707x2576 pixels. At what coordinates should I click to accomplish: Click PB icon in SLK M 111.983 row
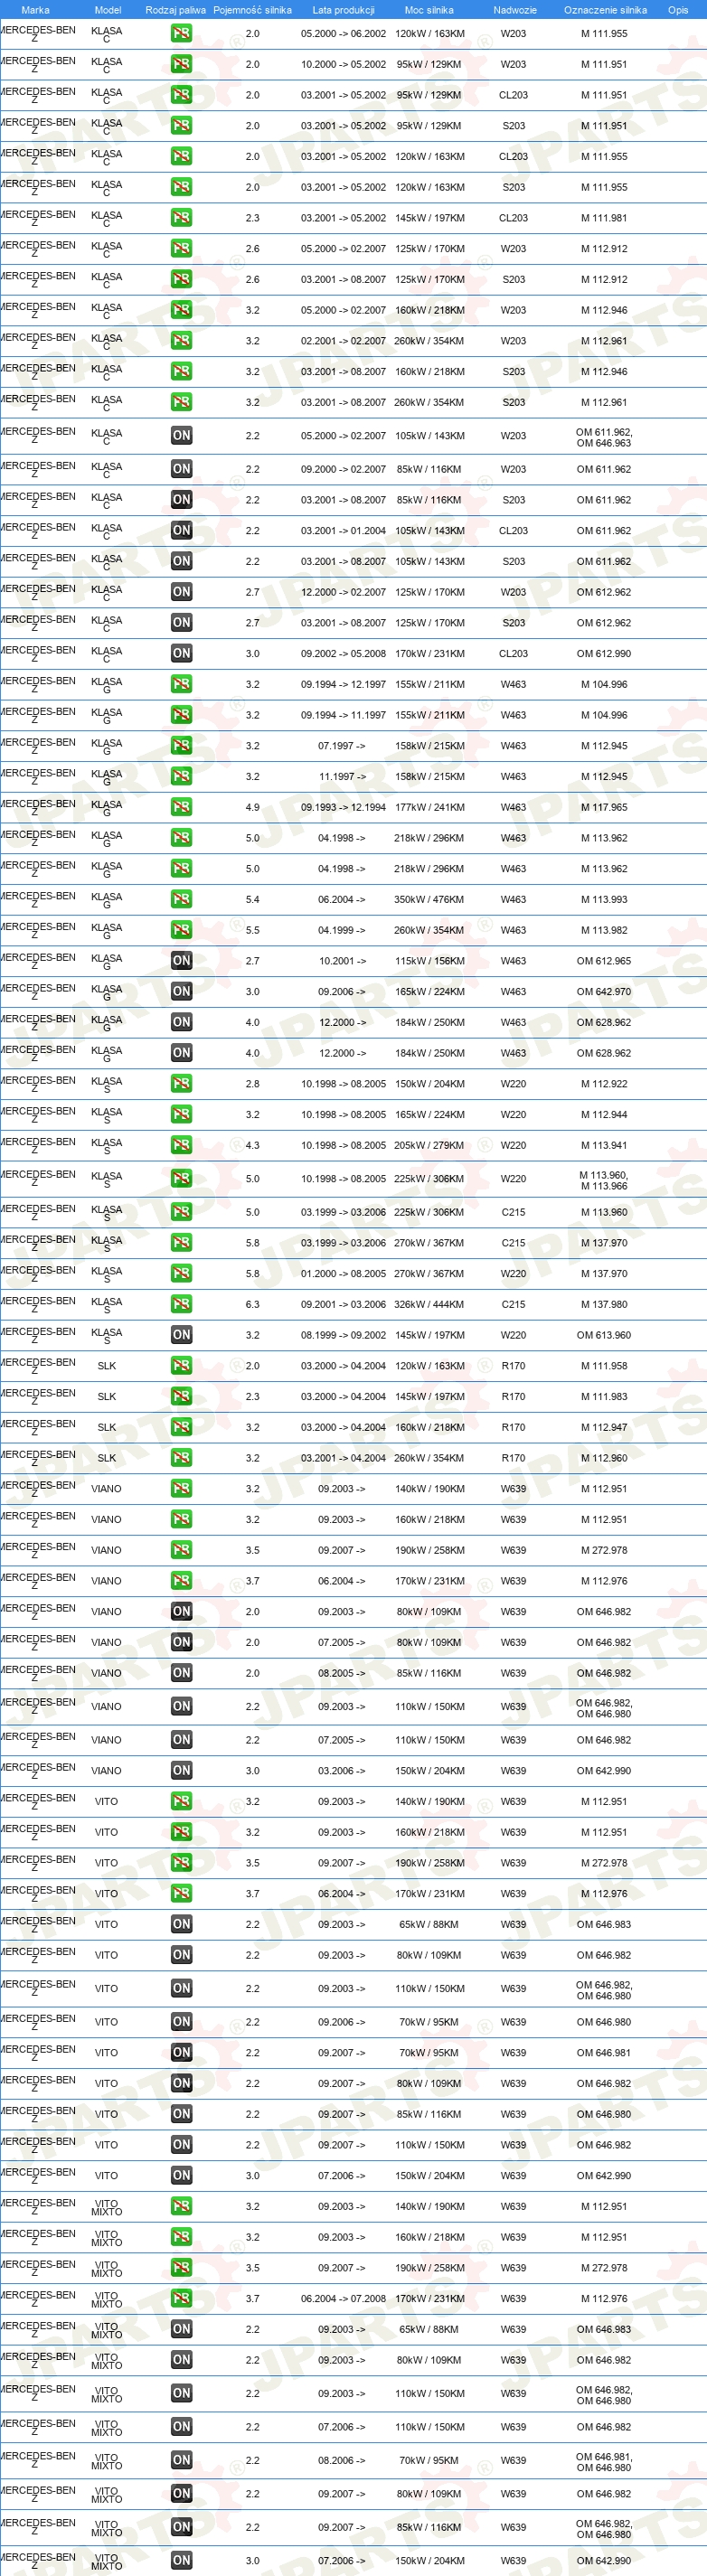point(181,1397)
